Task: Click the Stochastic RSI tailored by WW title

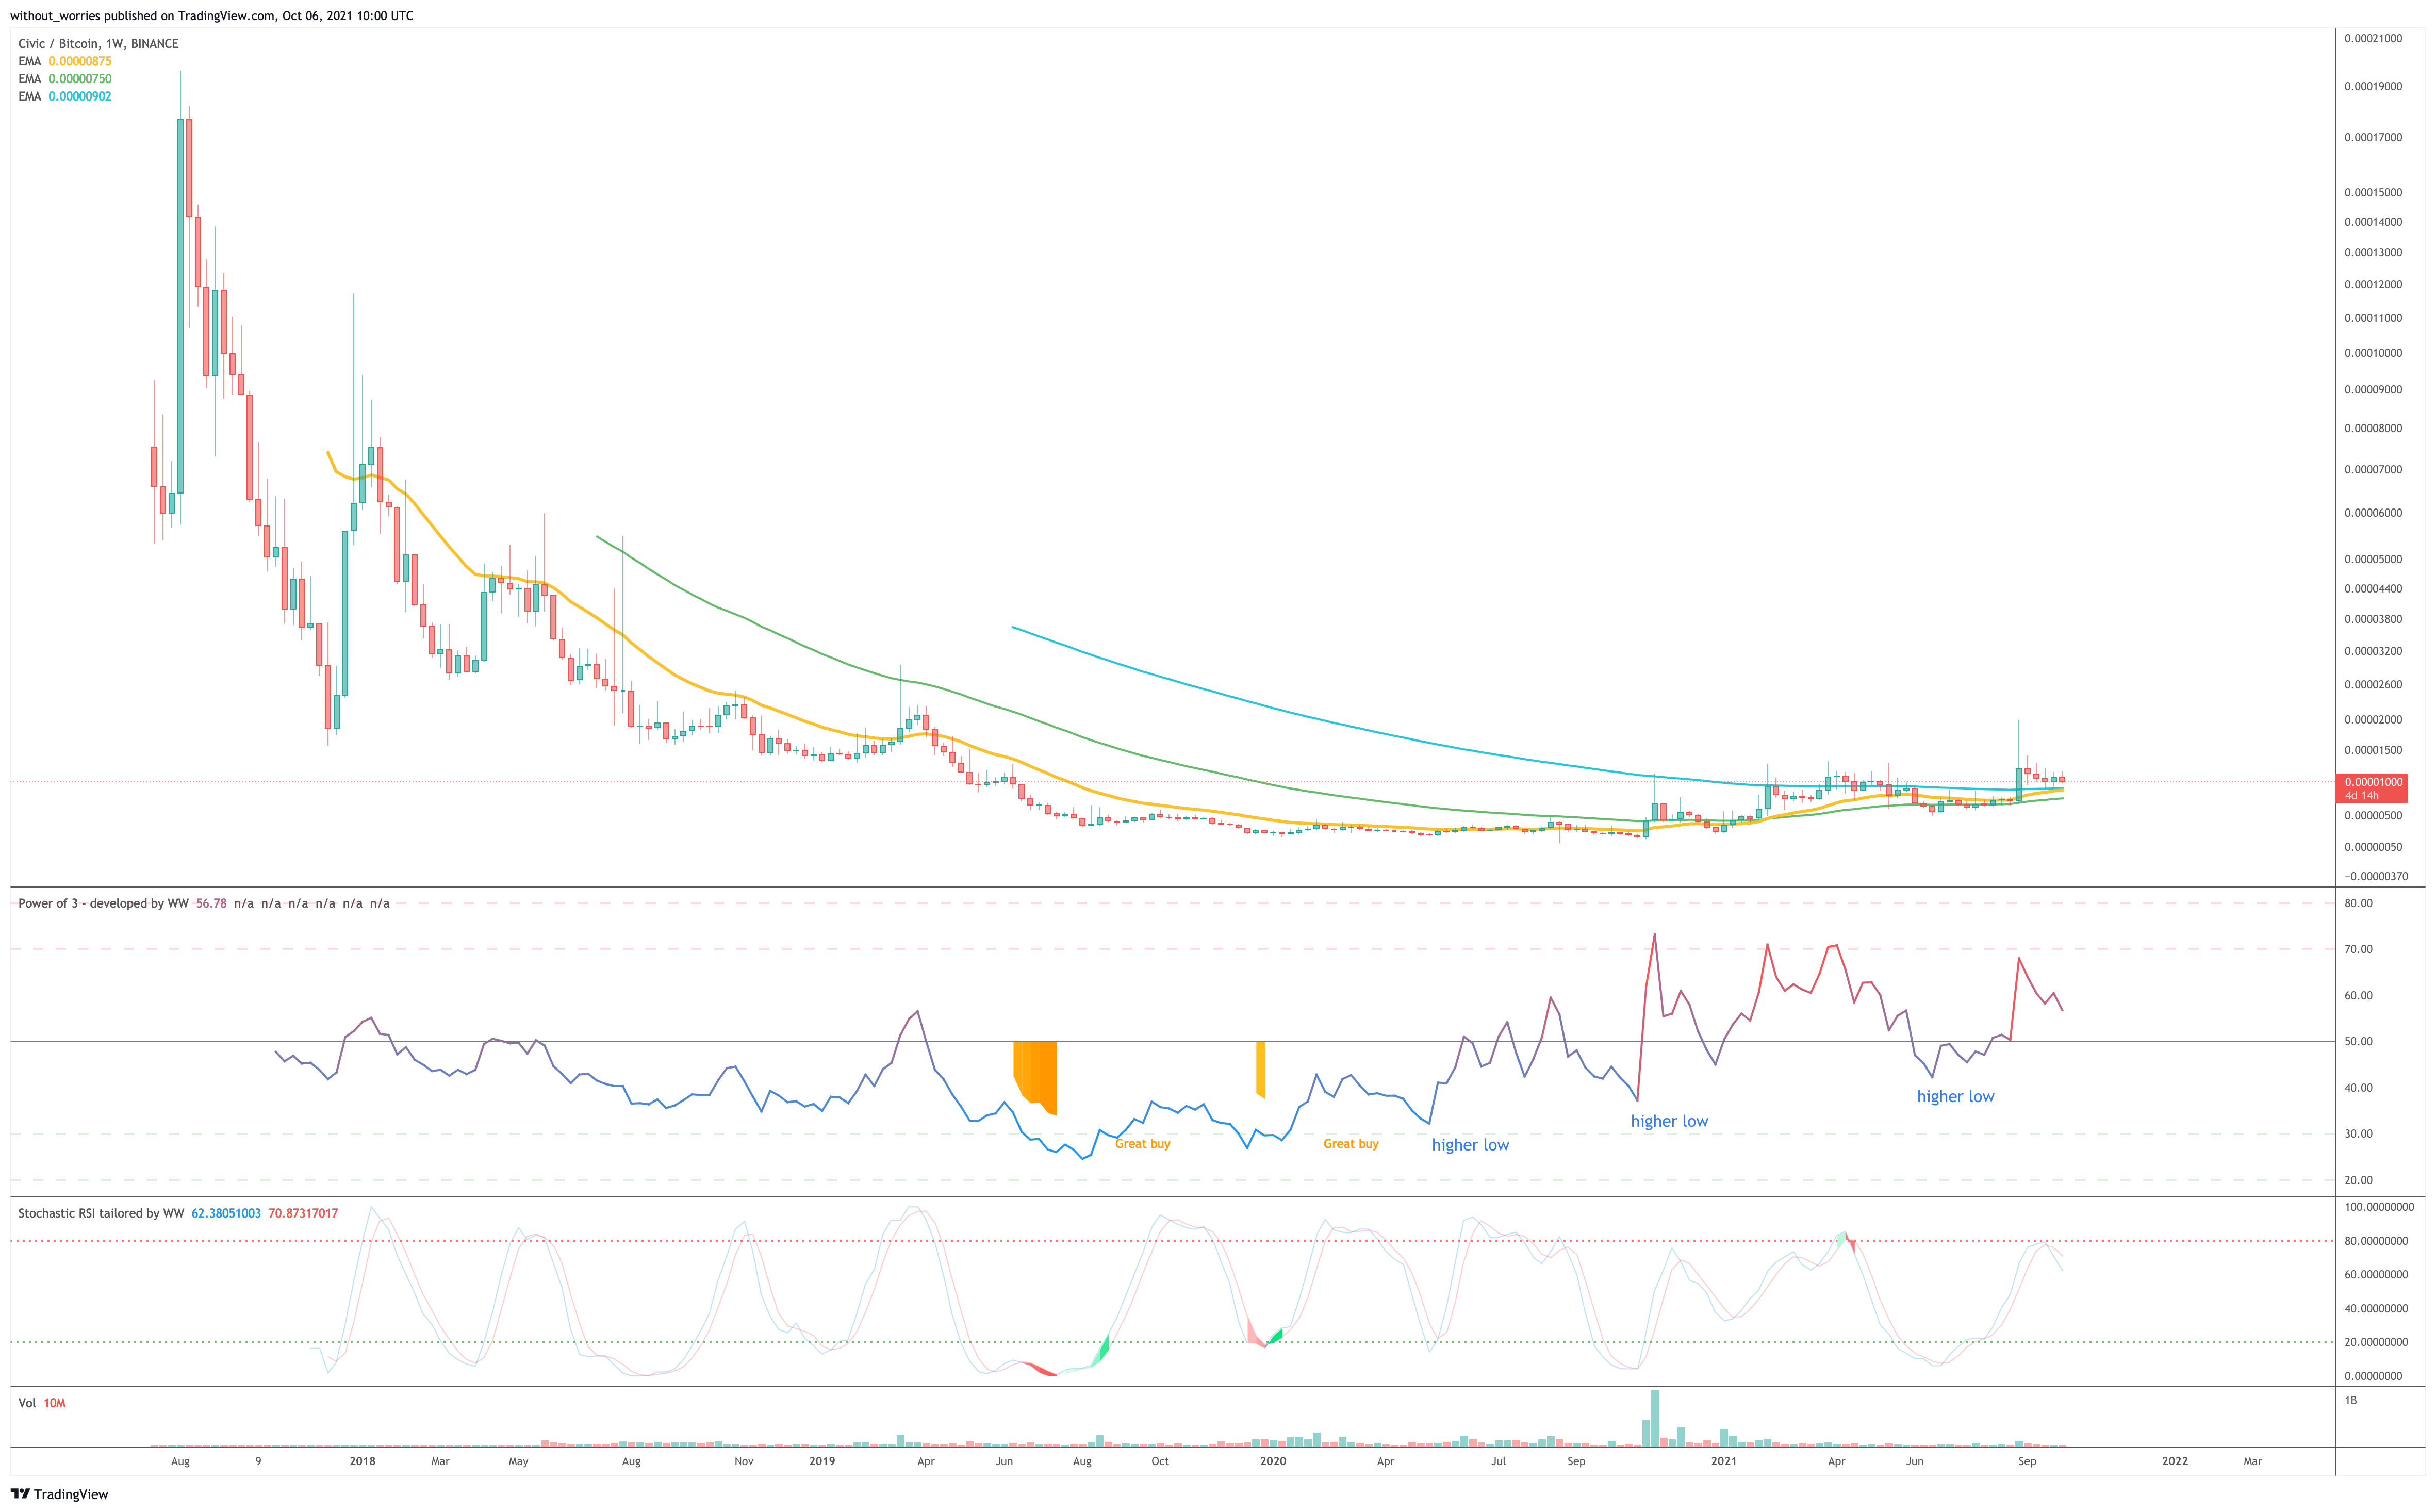Action: pyautogui.click(x=101, y=1213)
